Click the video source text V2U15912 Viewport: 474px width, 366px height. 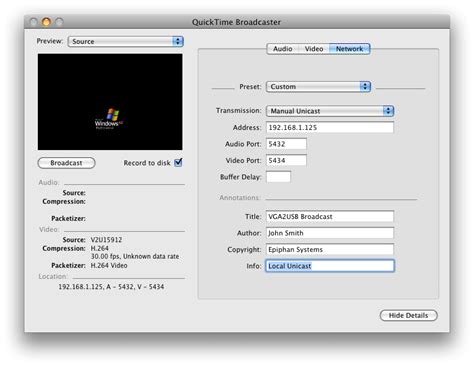106,240
